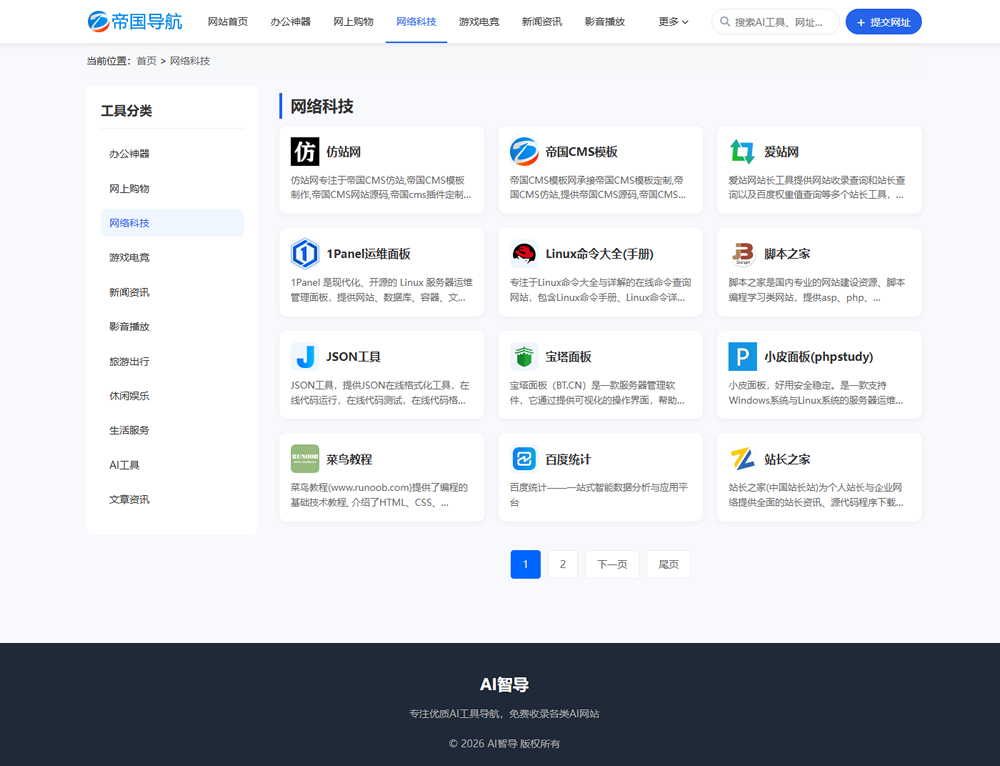This screenshot has width=1000, height=766.
Task: Click the search magnifier icon
Action: (725, 22)
